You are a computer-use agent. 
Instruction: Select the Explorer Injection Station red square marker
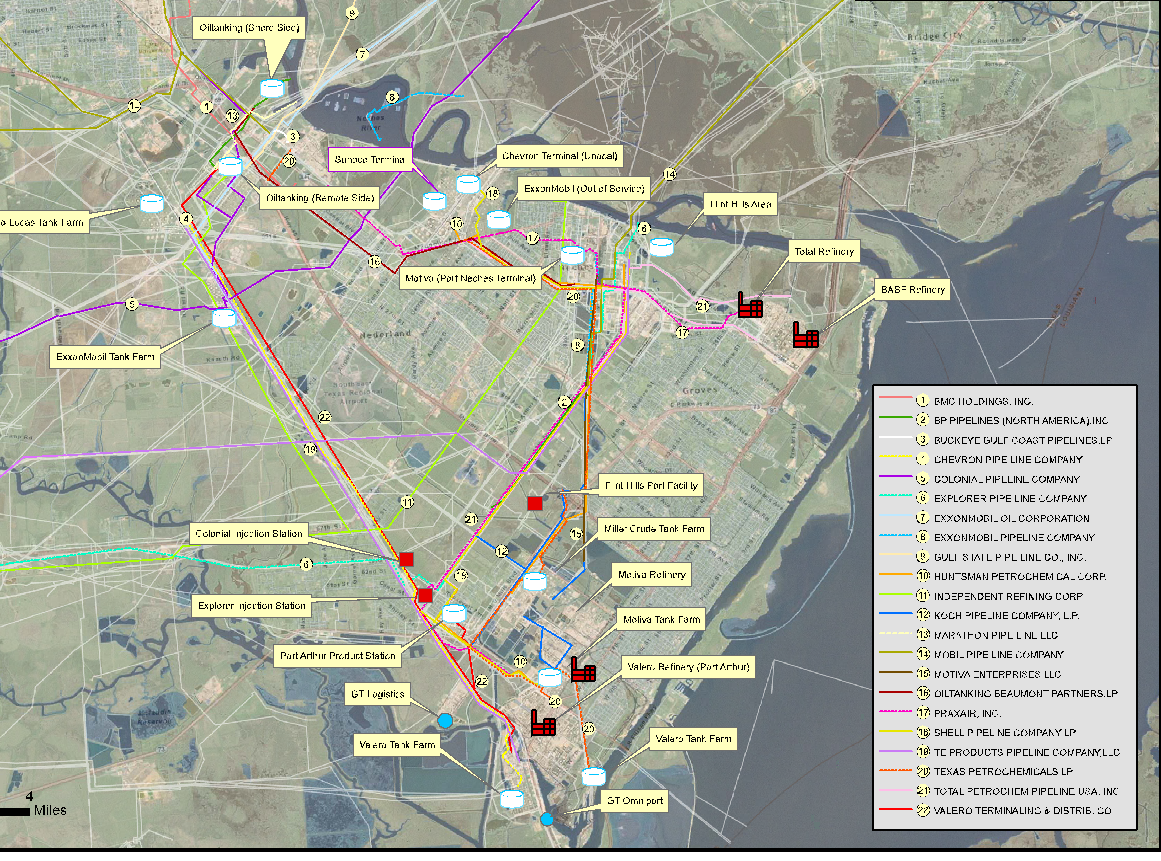[x=424, y=595]
